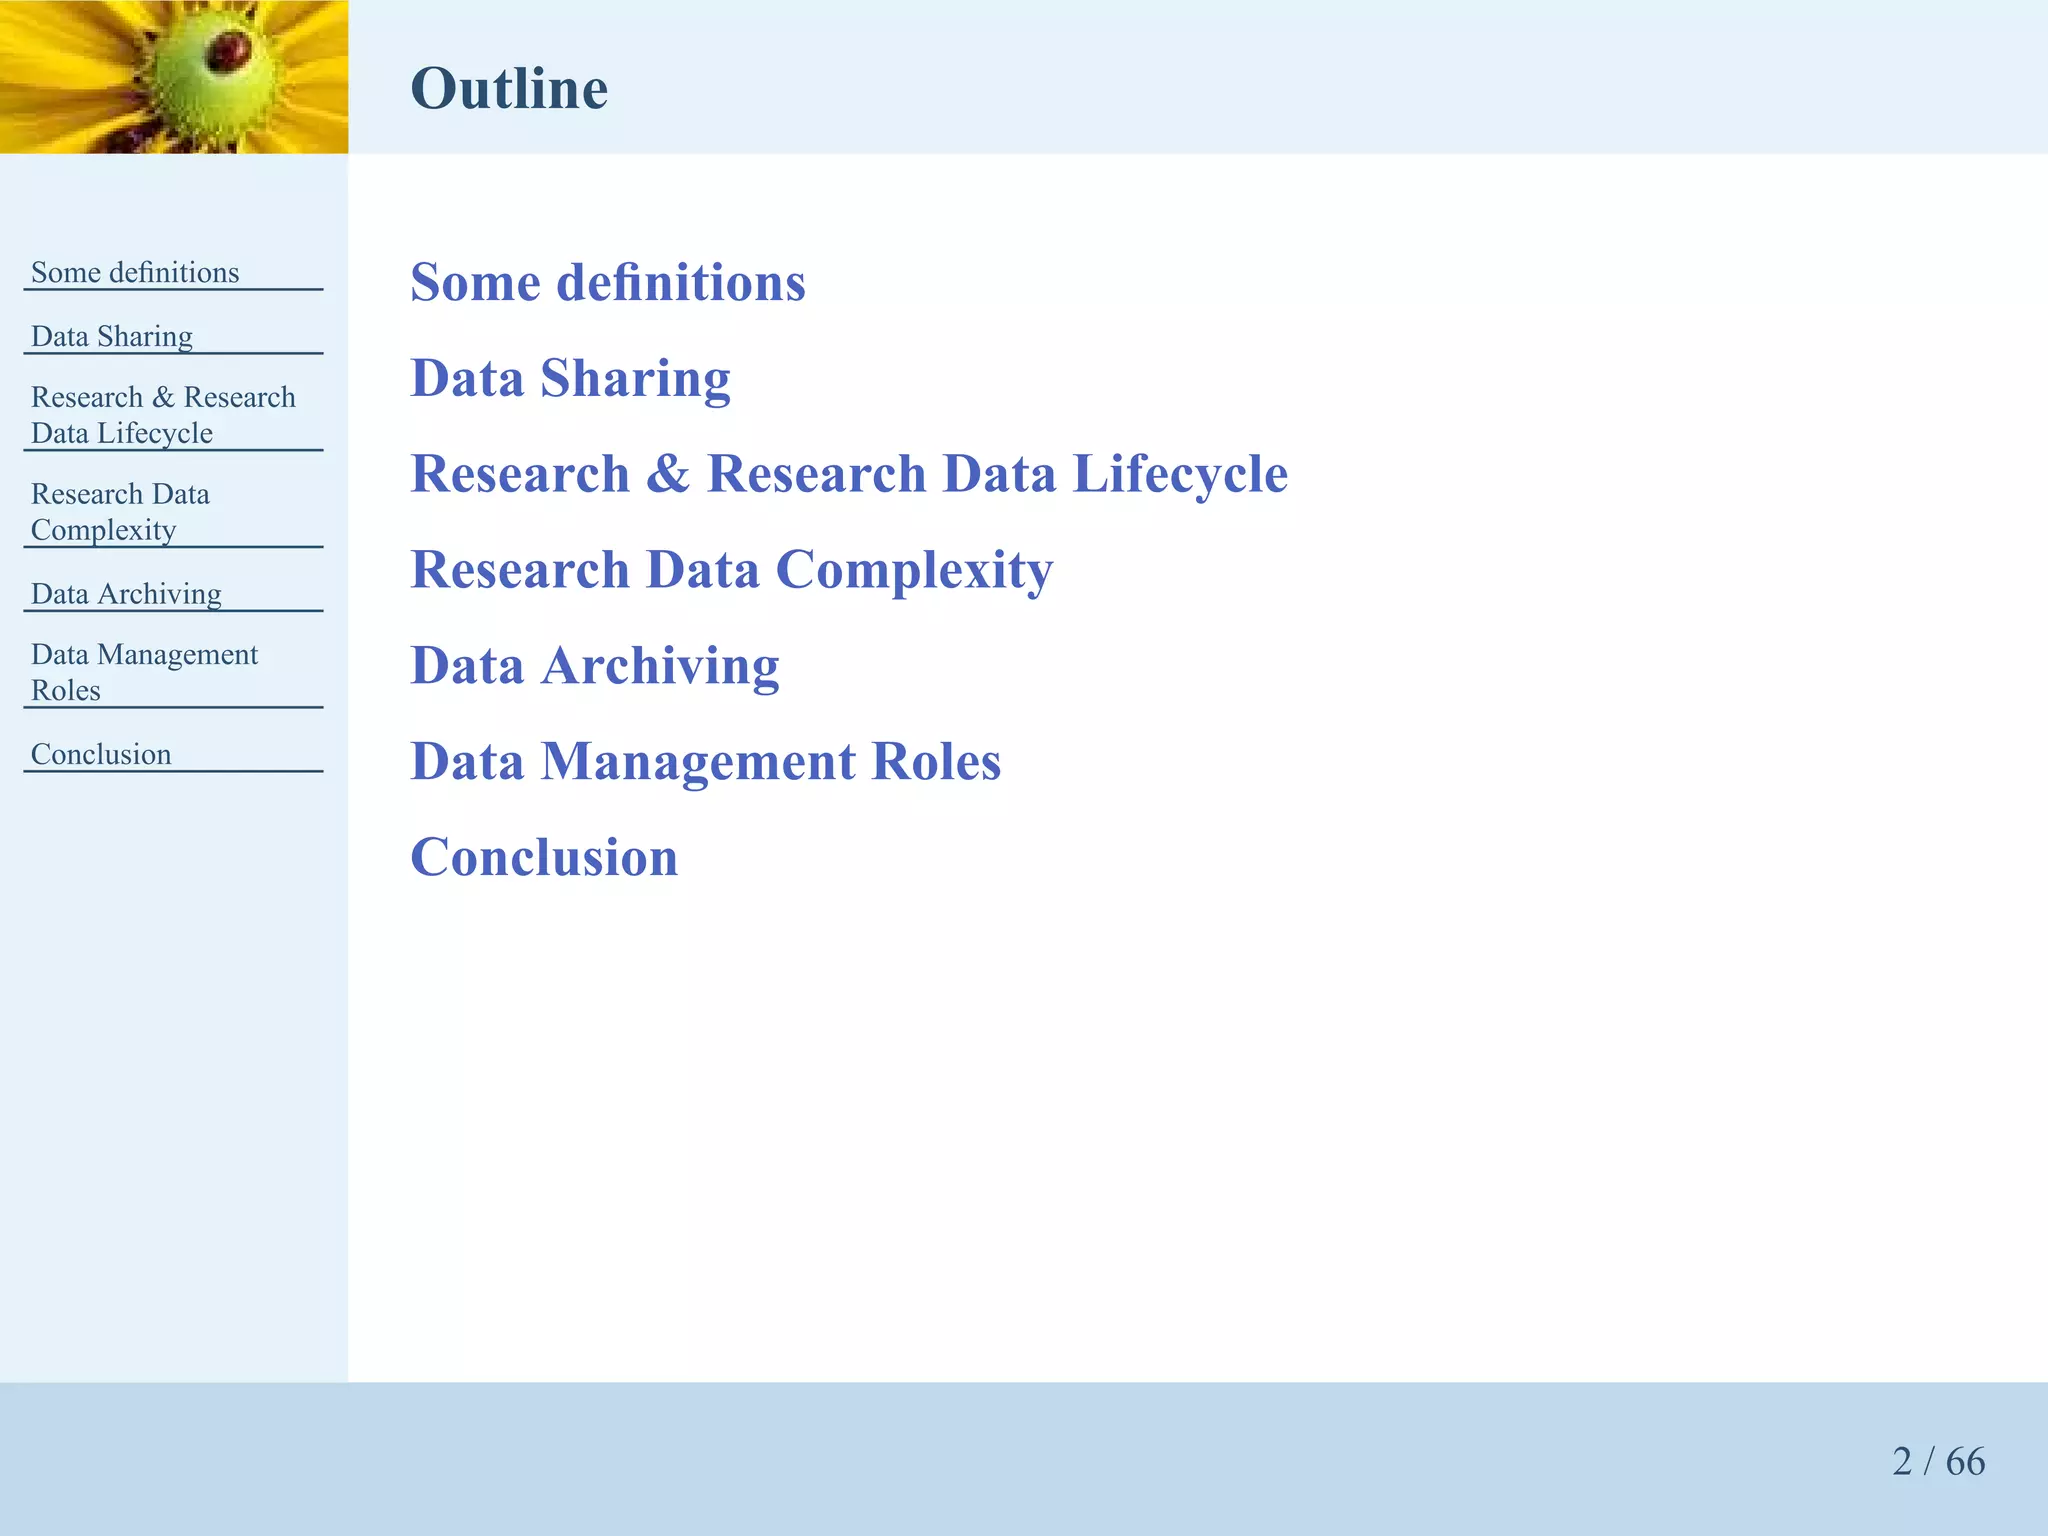Click the '2 / 66' page counter
2048x1536 pixels.
(x=1937, y=1461)
